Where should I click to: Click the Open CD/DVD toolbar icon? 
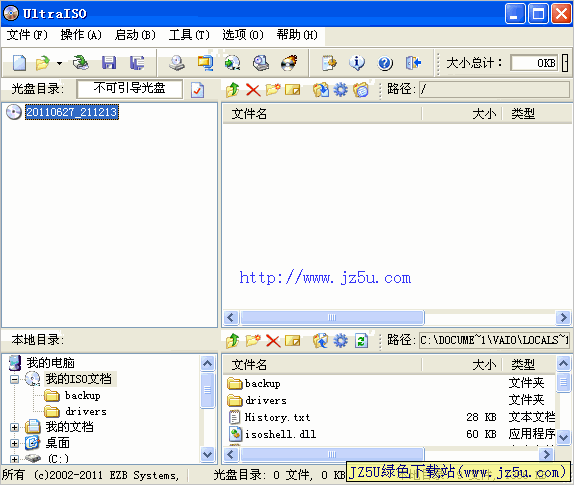tap(81, 63)
